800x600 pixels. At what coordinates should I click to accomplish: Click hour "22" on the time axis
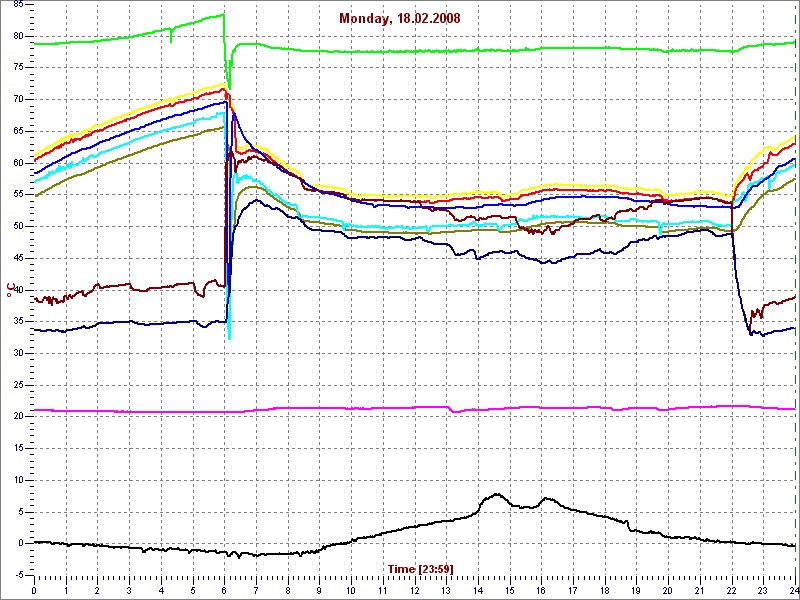click(x=732, y=589)
